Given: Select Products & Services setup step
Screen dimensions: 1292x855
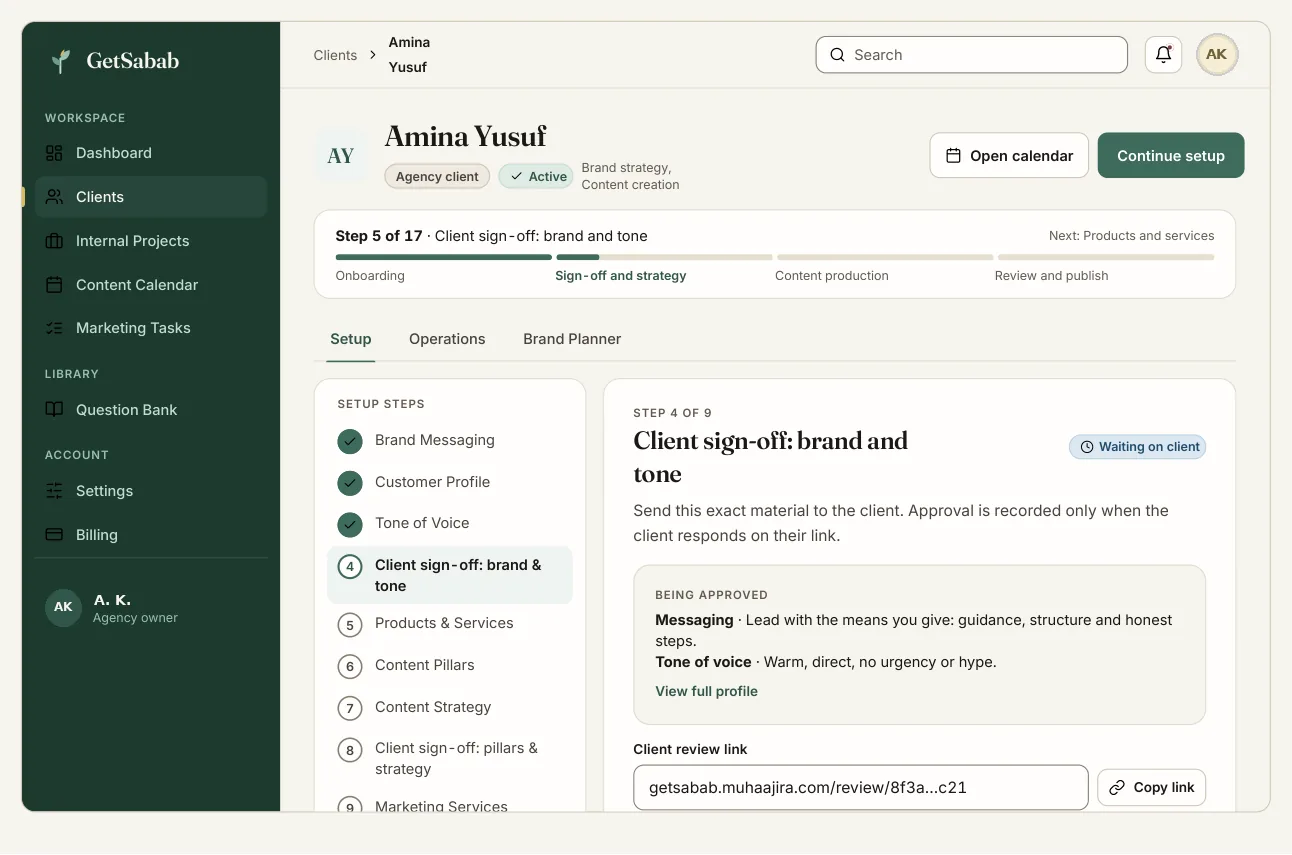Looking at the screenshot, I should coord(450,624).
